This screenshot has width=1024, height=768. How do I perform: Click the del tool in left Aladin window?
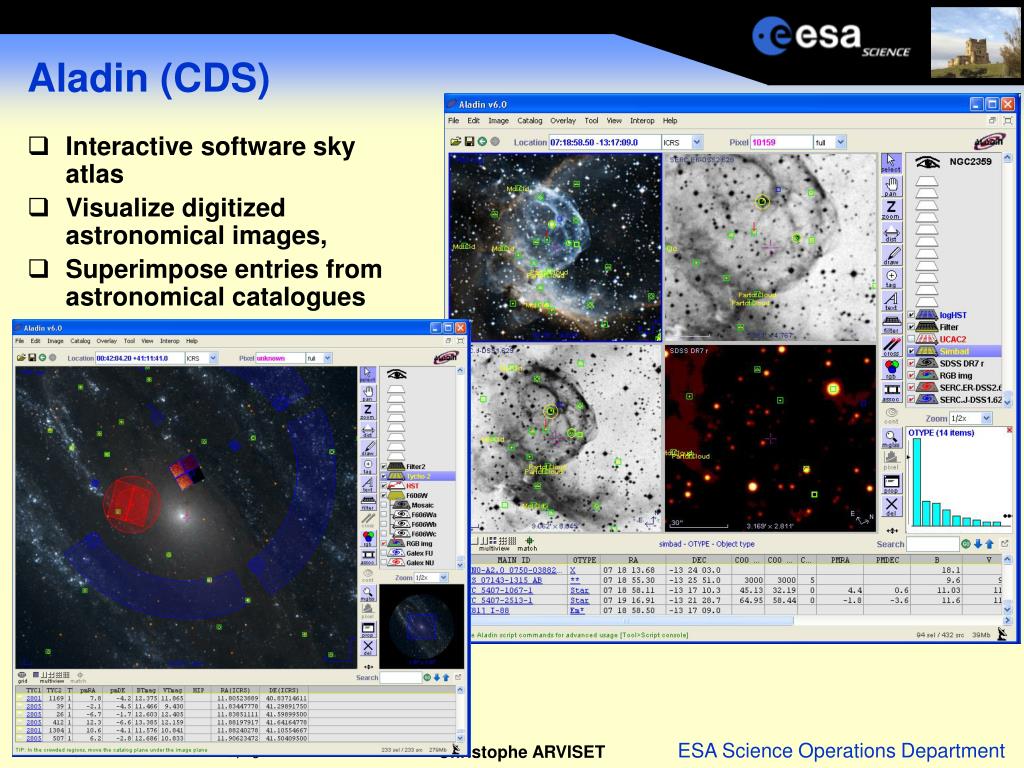[368, 647]
